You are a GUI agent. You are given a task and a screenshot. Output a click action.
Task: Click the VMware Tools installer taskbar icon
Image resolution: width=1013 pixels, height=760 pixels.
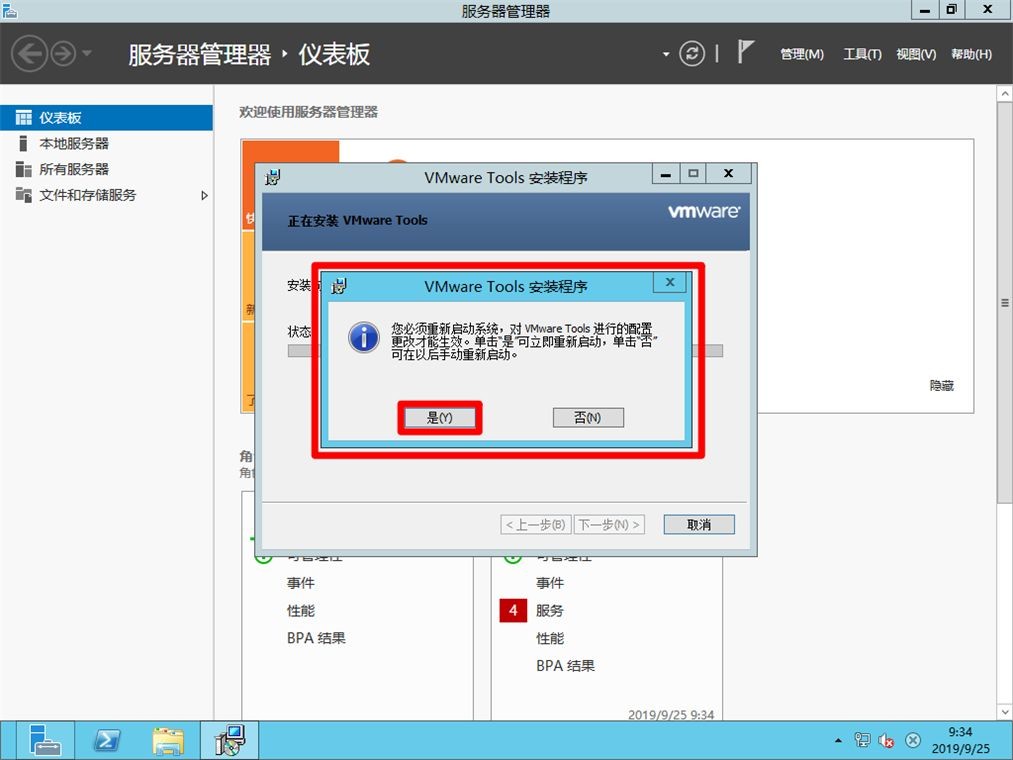pos(229,741)
